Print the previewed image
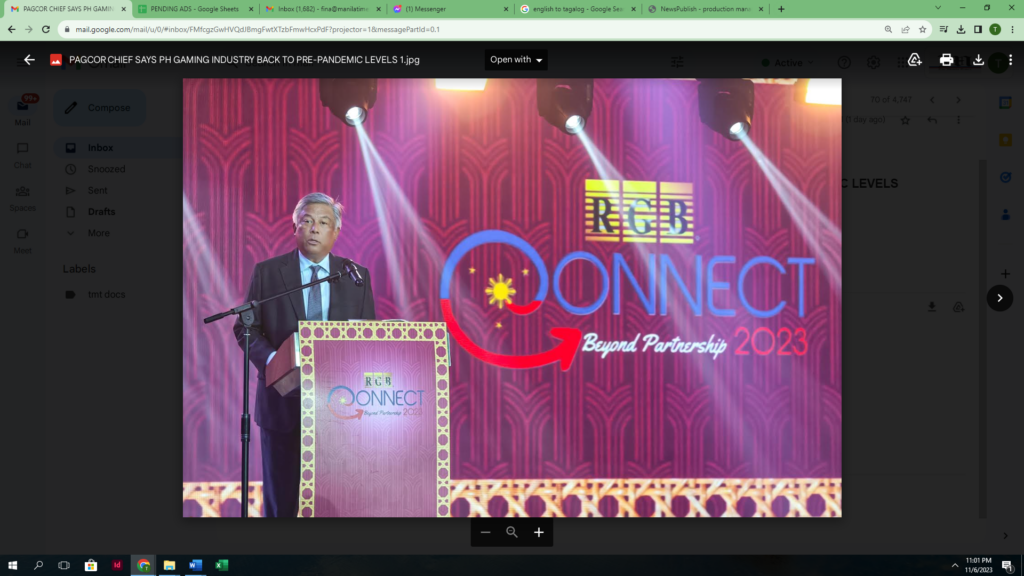1024x576 pixels. [x=946, y=59]
